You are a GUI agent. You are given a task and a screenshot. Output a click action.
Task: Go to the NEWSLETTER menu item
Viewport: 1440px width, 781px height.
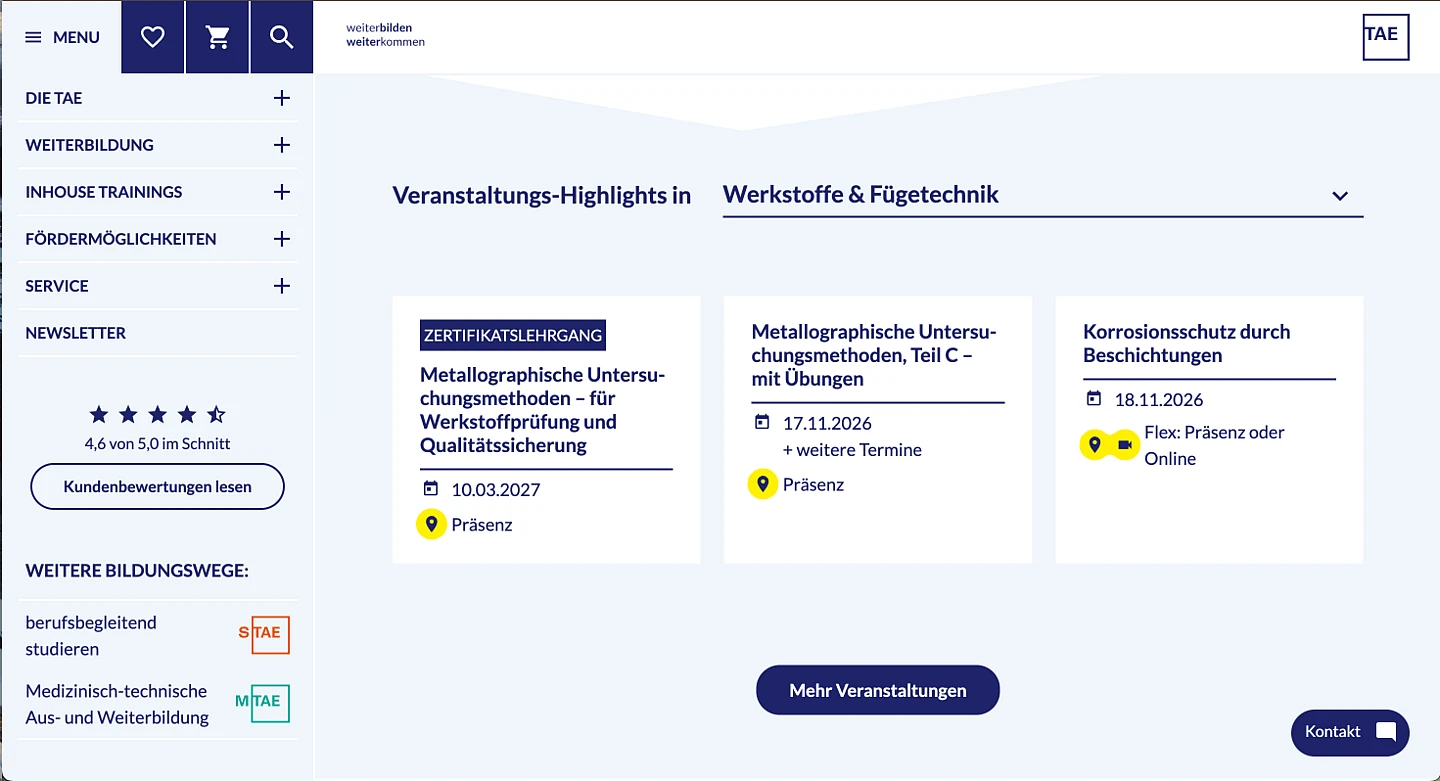(x=76, y=333)
